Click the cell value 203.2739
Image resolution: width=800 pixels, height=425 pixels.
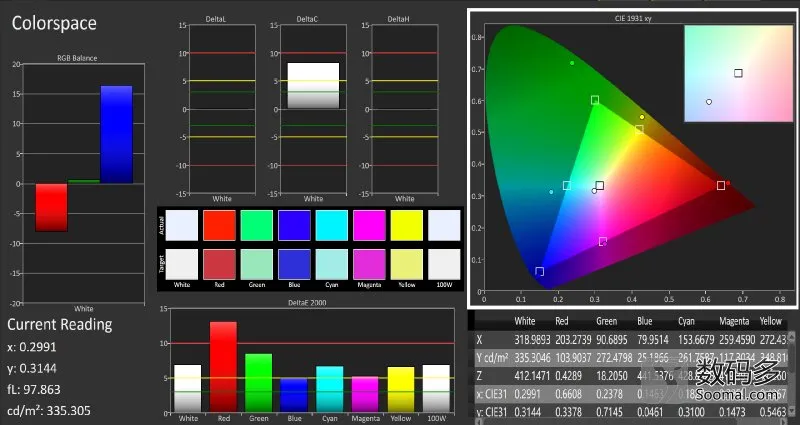point(573,340)
